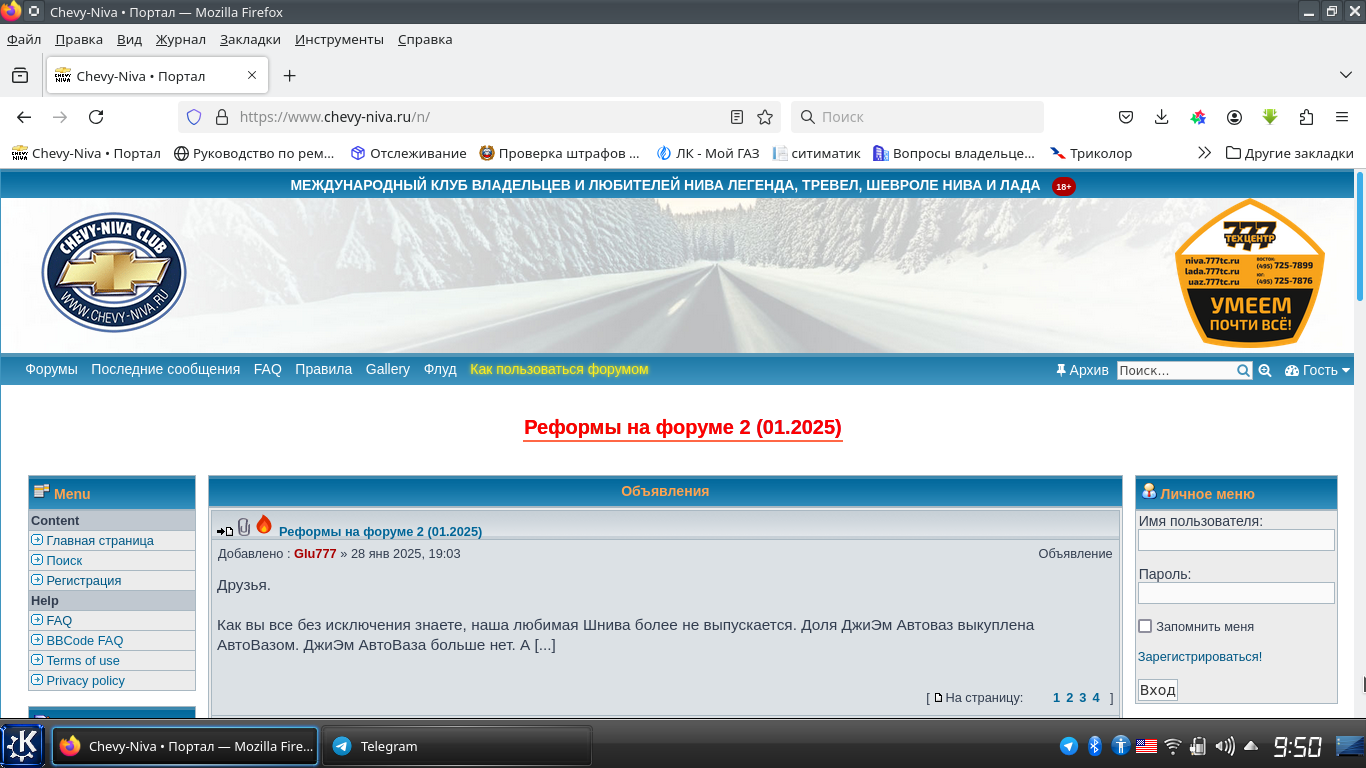The image size is (1366, 768).
Task: Show more bookmarks with double chevron
Action: (x=1204, y=153)
